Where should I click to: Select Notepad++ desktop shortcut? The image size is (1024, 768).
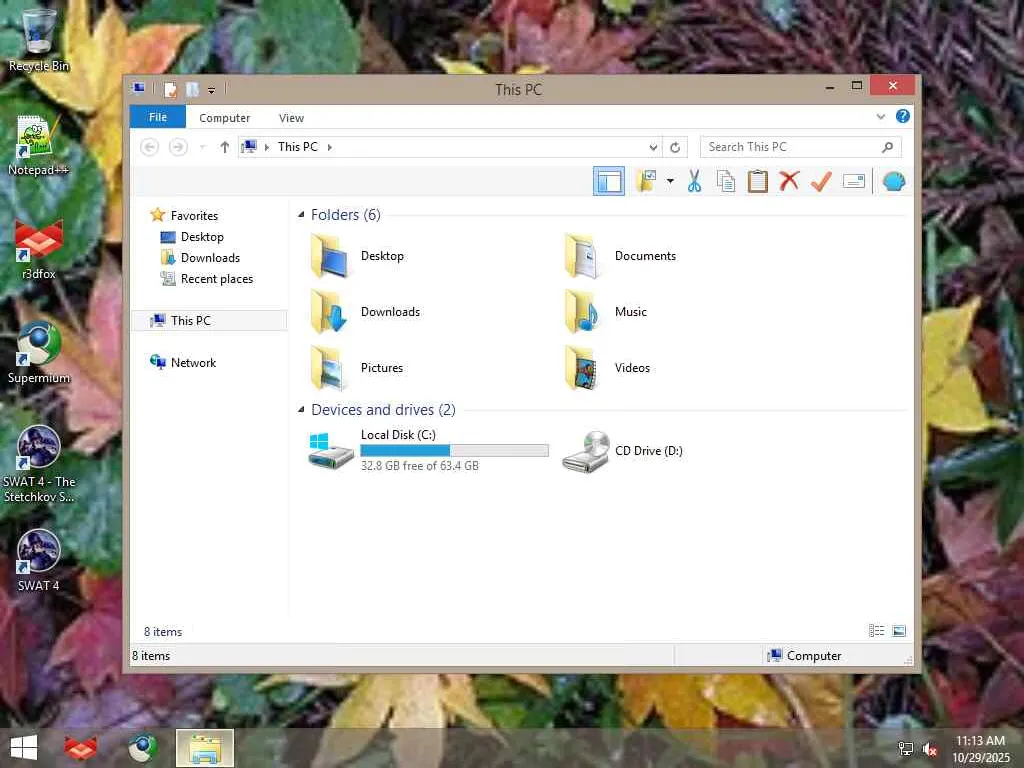38,145
